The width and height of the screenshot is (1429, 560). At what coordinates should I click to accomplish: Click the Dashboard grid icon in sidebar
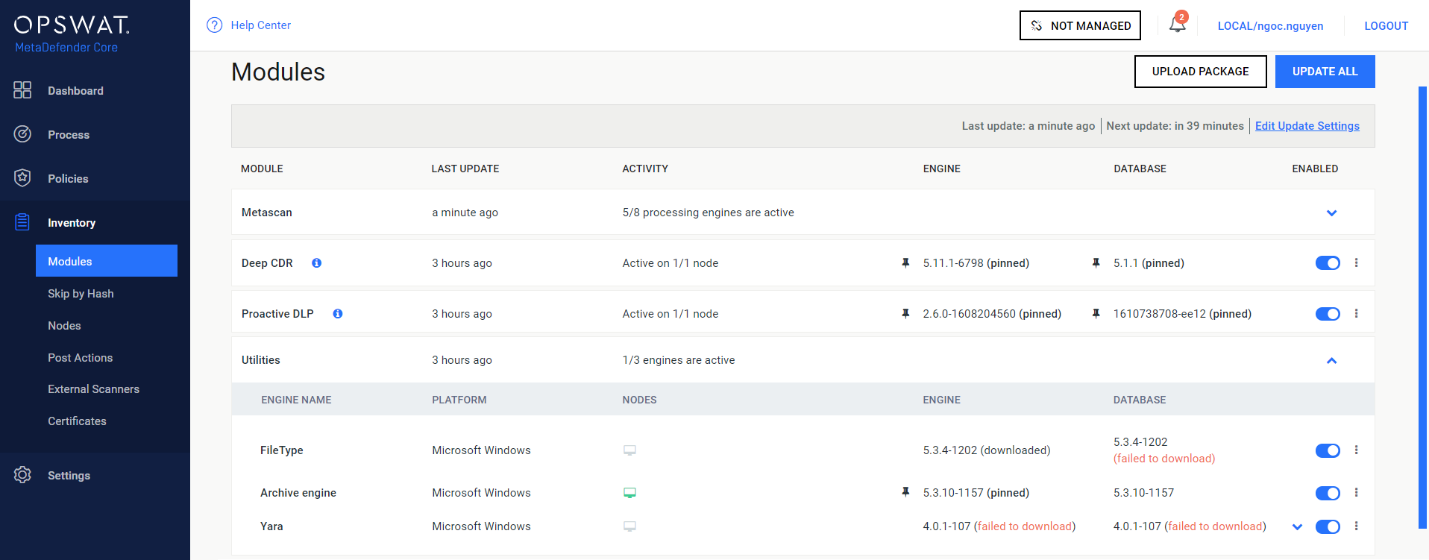(22, 90)
